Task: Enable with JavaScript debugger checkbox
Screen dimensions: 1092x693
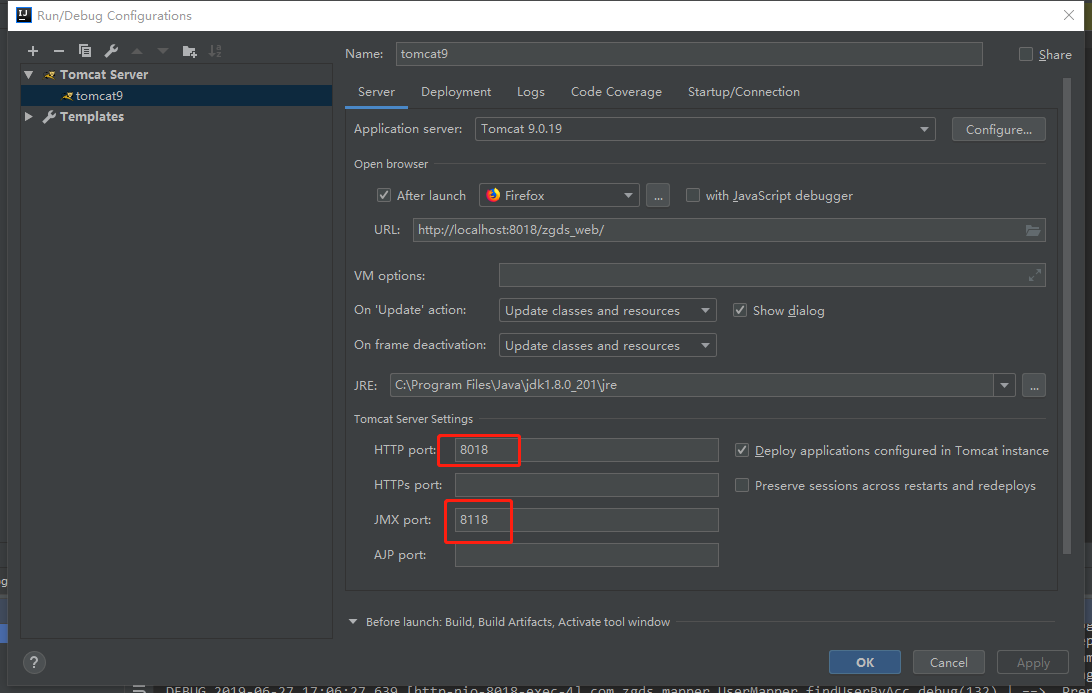Action: 693,195
